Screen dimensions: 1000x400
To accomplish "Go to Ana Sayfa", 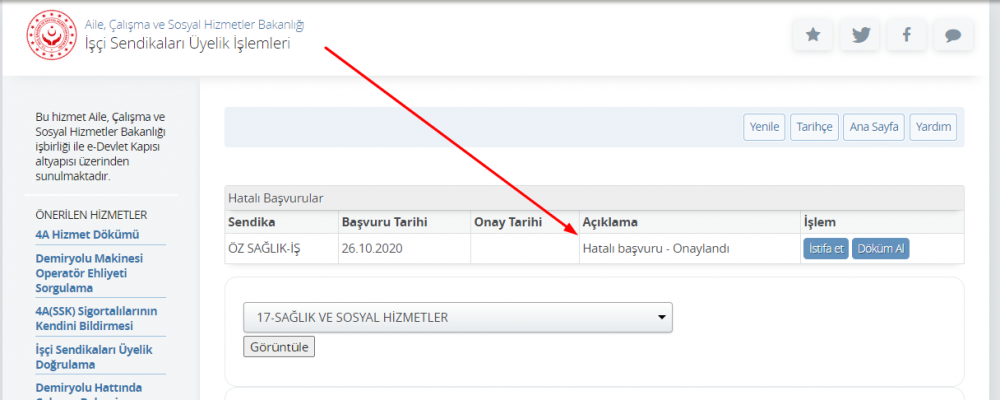I will tap(874, 127).
